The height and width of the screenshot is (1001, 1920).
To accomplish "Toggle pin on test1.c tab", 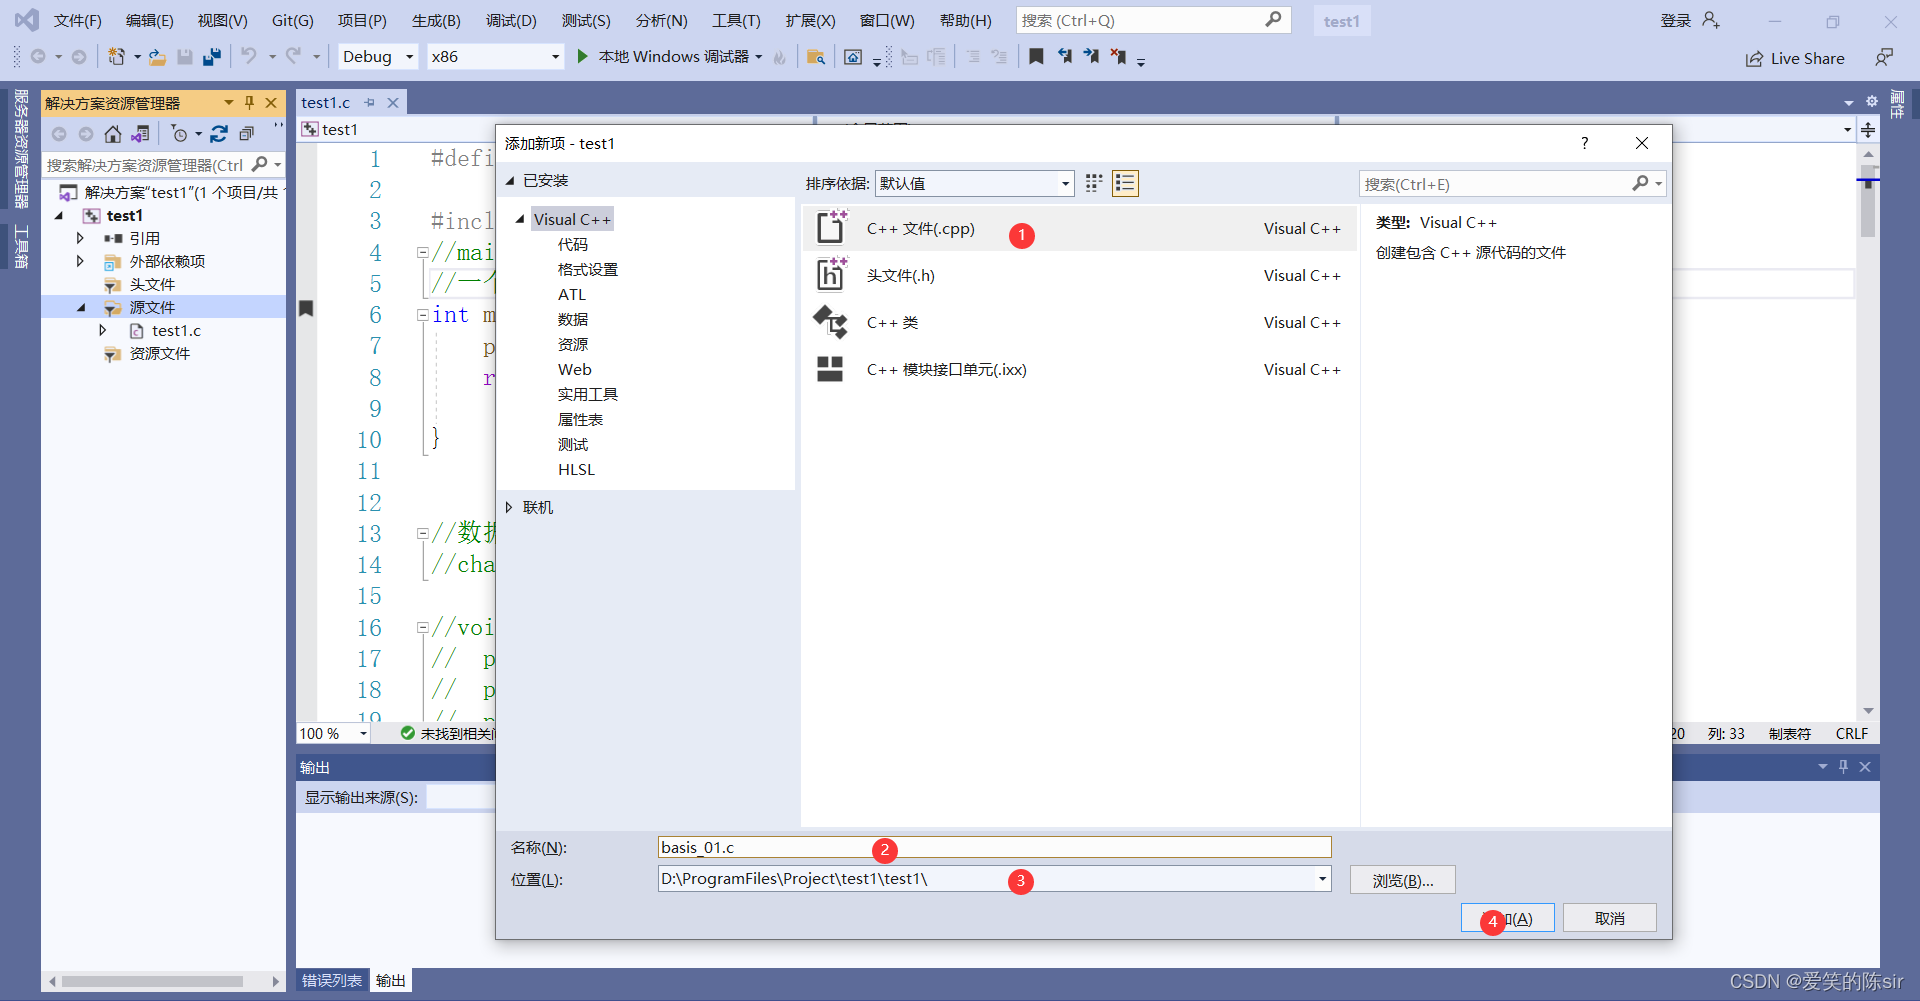I will click(370, 103).
